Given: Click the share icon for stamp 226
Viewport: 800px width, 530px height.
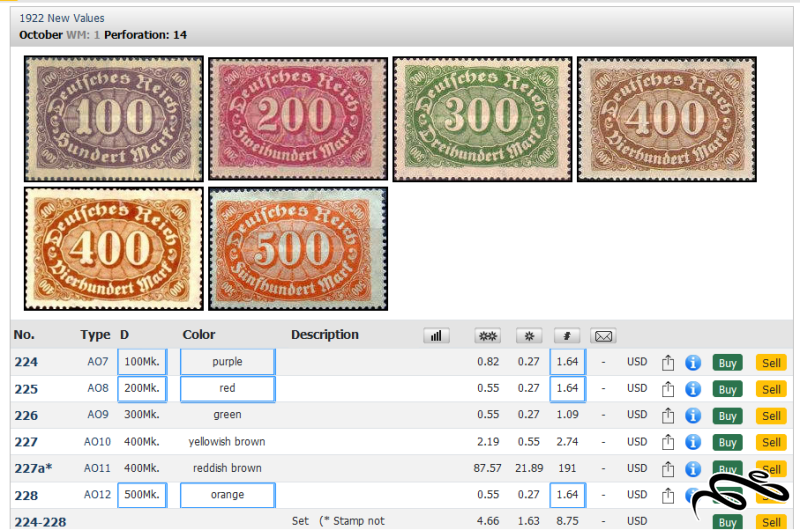Looking at the screenshot, I should coord(668,416).
